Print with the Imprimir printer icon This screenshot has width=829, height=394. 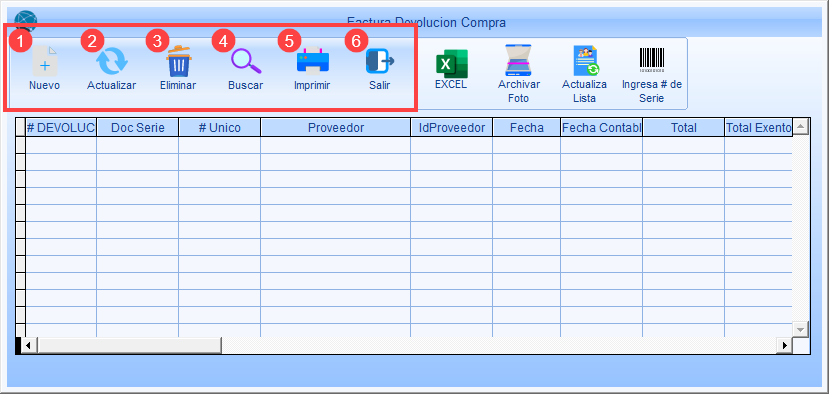[312, 61]
